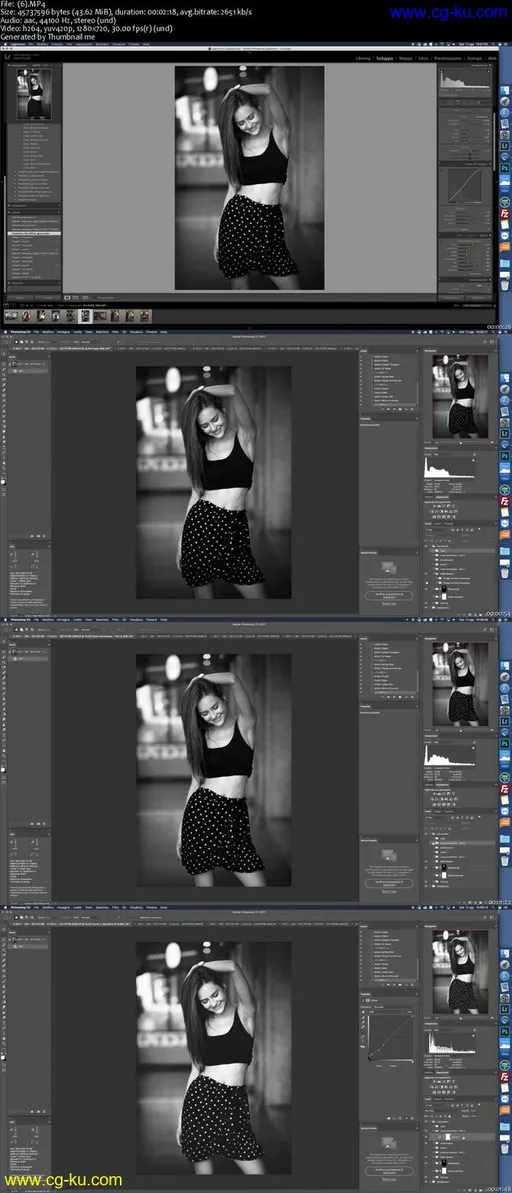Pick the white point eyedropper in the Curves panel
The width and height of the screenshot is (512, 1193).
(x=363, y=1026)
